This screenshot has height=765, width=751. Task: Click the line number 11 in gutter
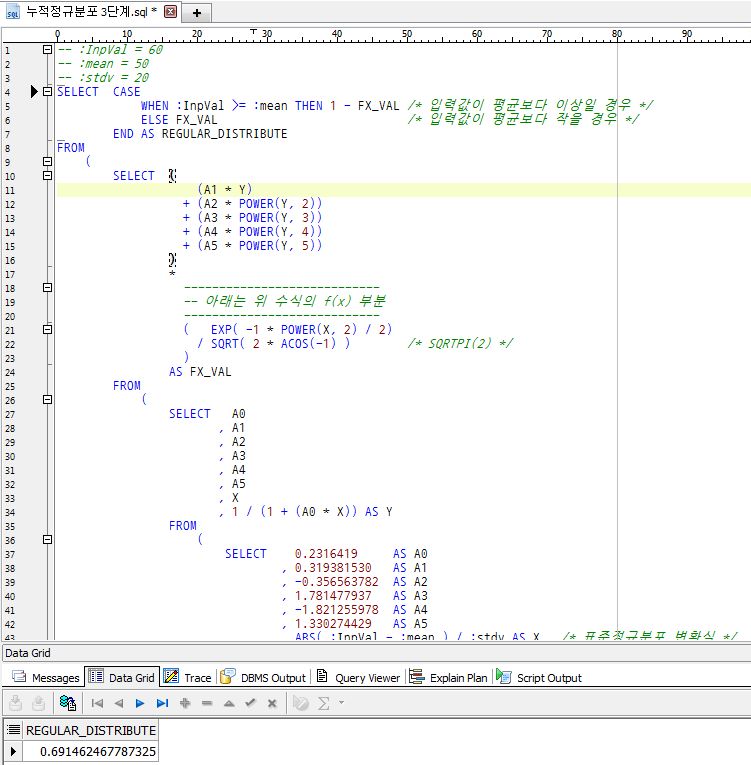point(10,190)
